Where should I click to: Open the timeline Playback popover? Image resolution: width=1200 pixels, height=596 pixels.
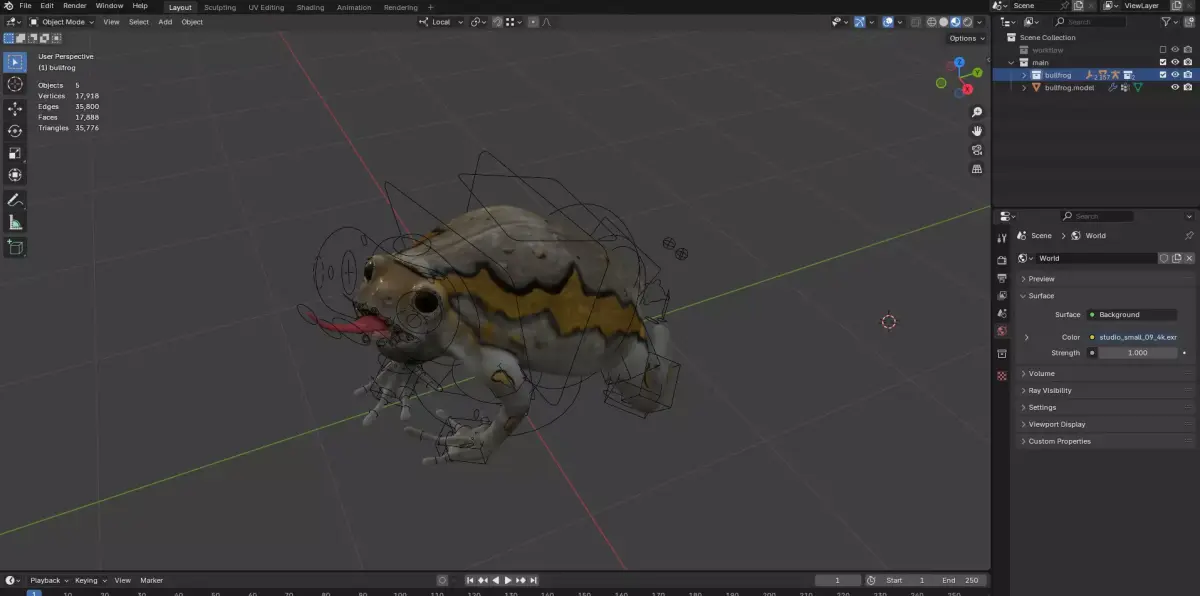coord(47,580)
